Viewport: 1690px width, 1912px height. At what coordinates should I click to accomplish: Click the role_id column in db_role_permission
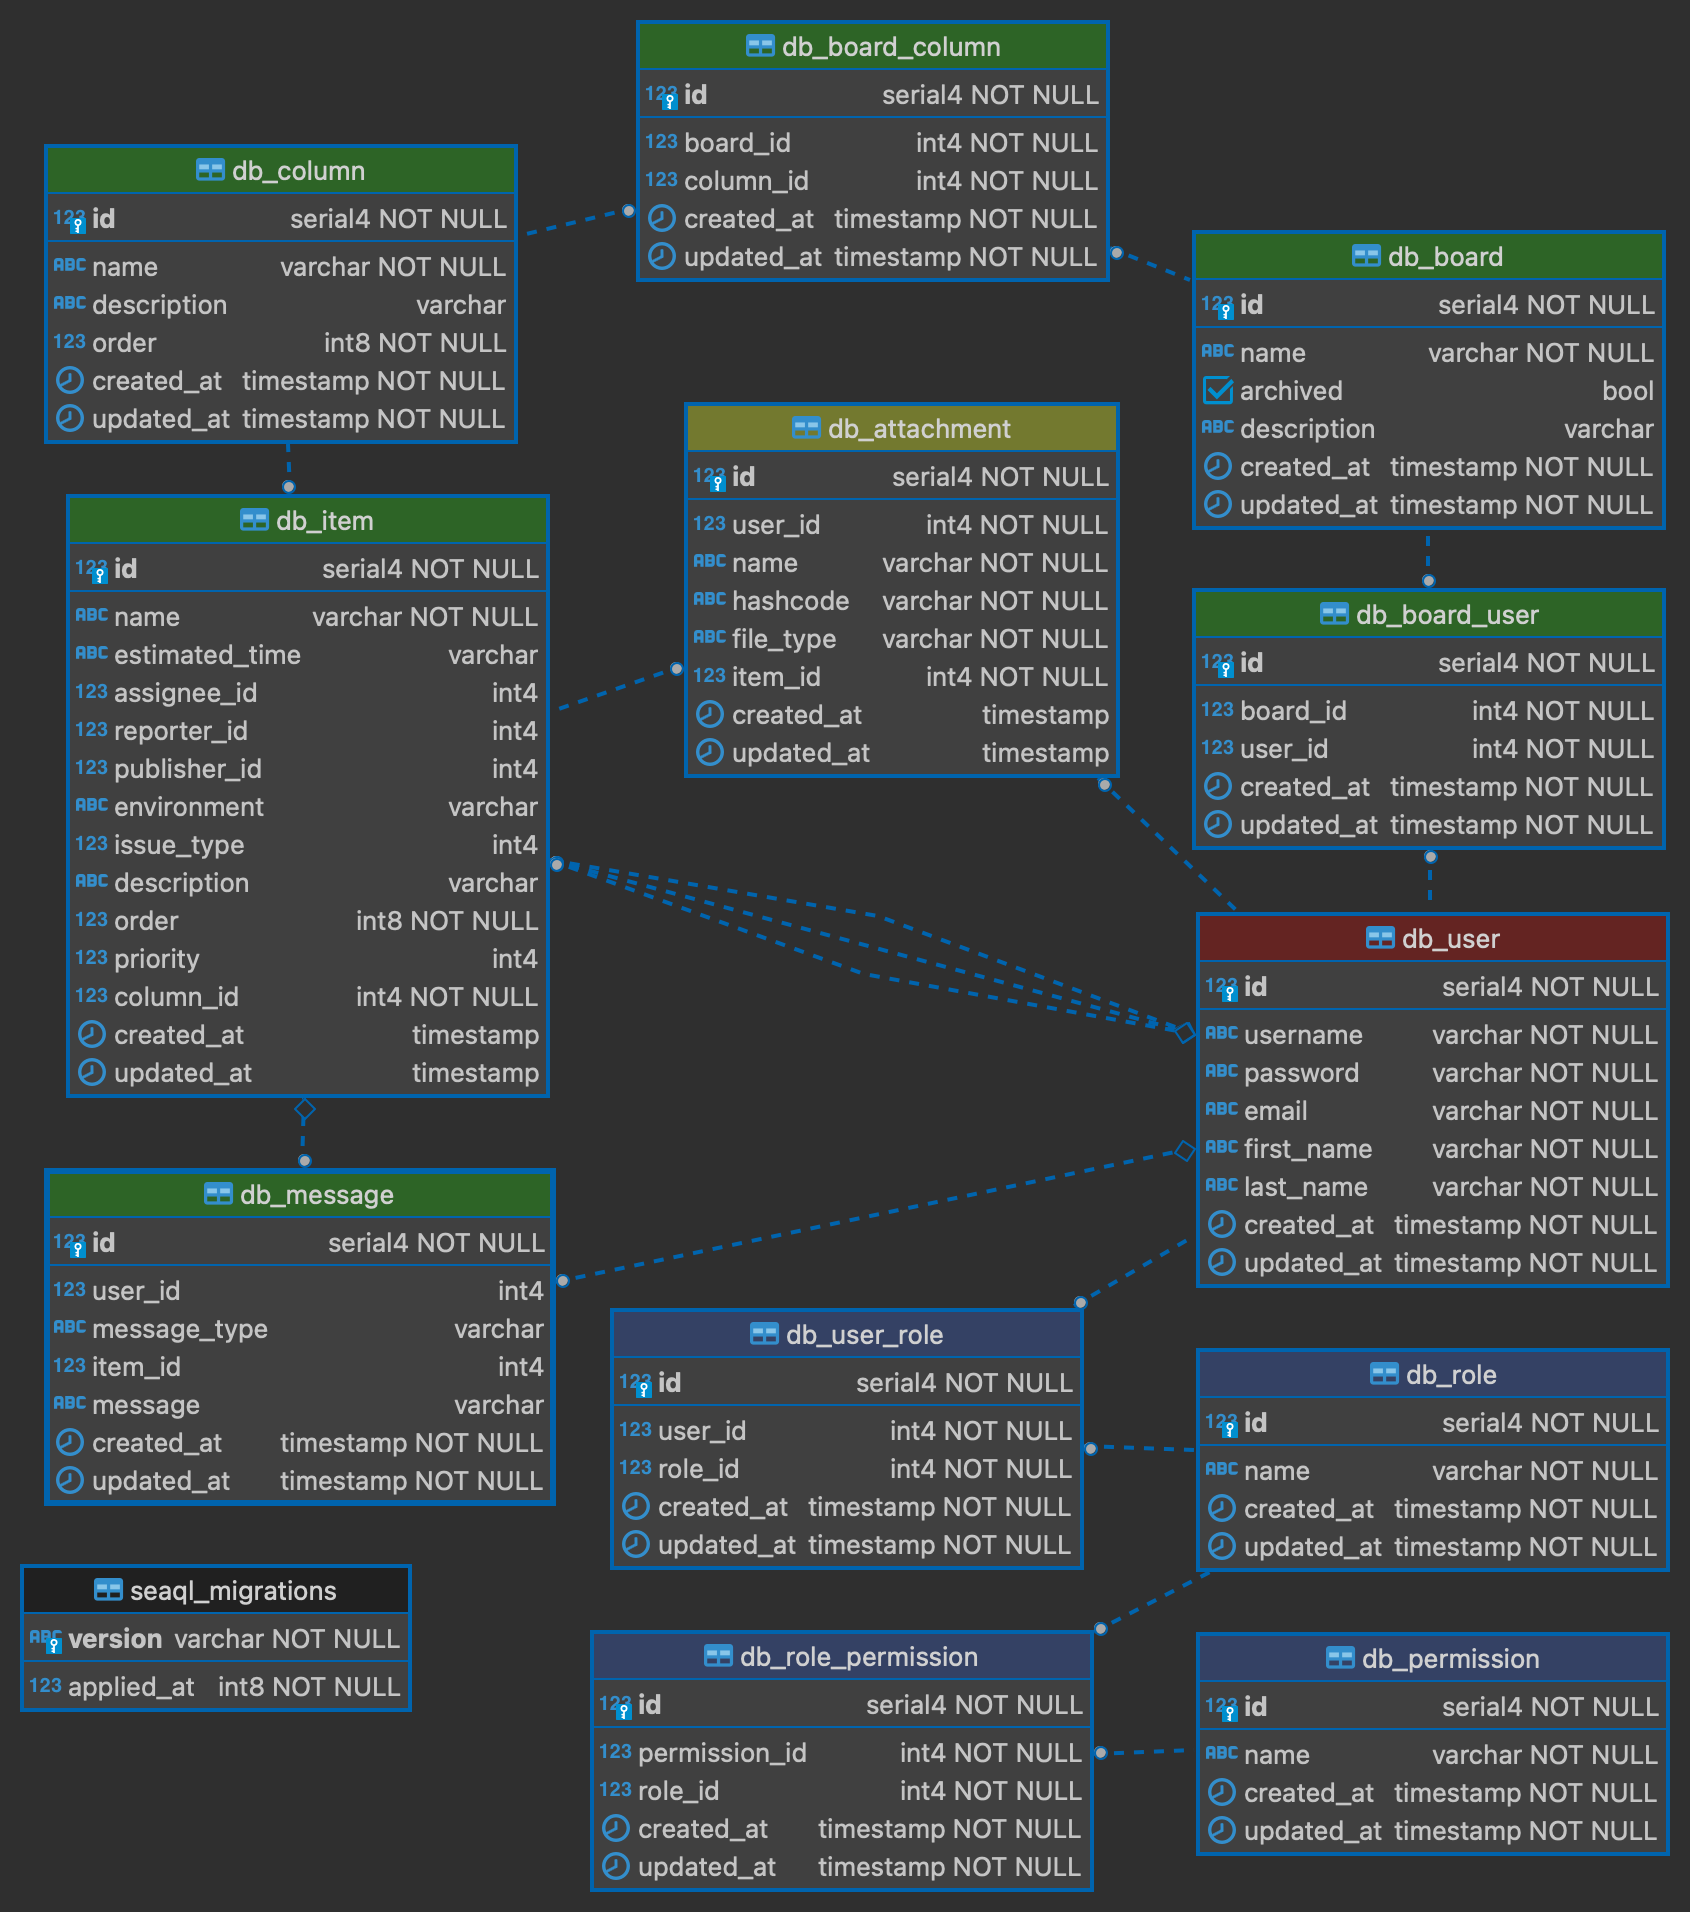pyautogui.click(x=842, y=1791)
